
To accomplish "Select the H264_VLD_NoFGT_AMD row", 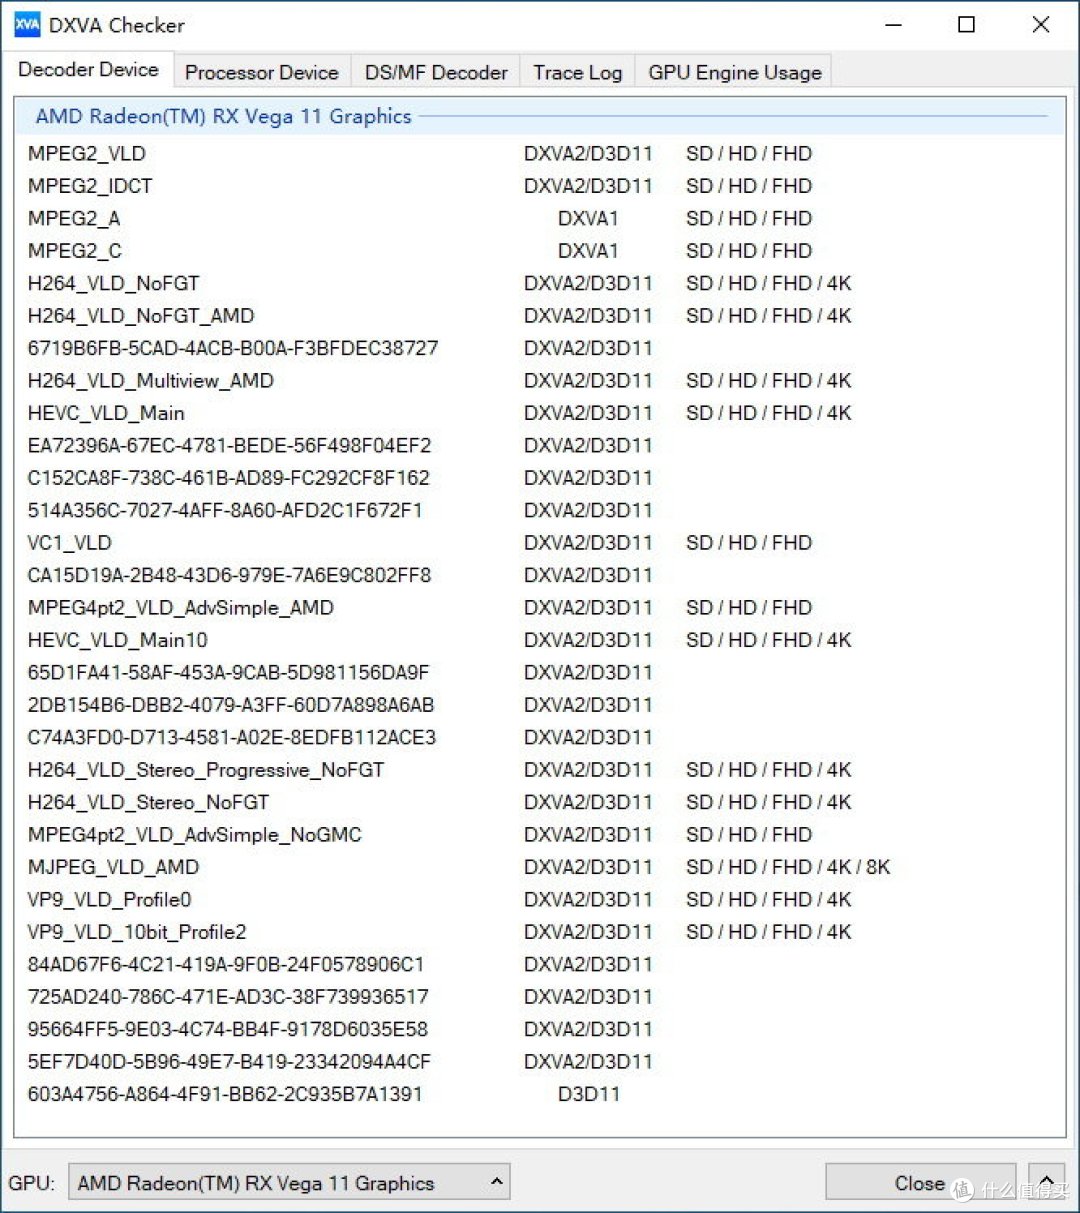I will [540, 316].
